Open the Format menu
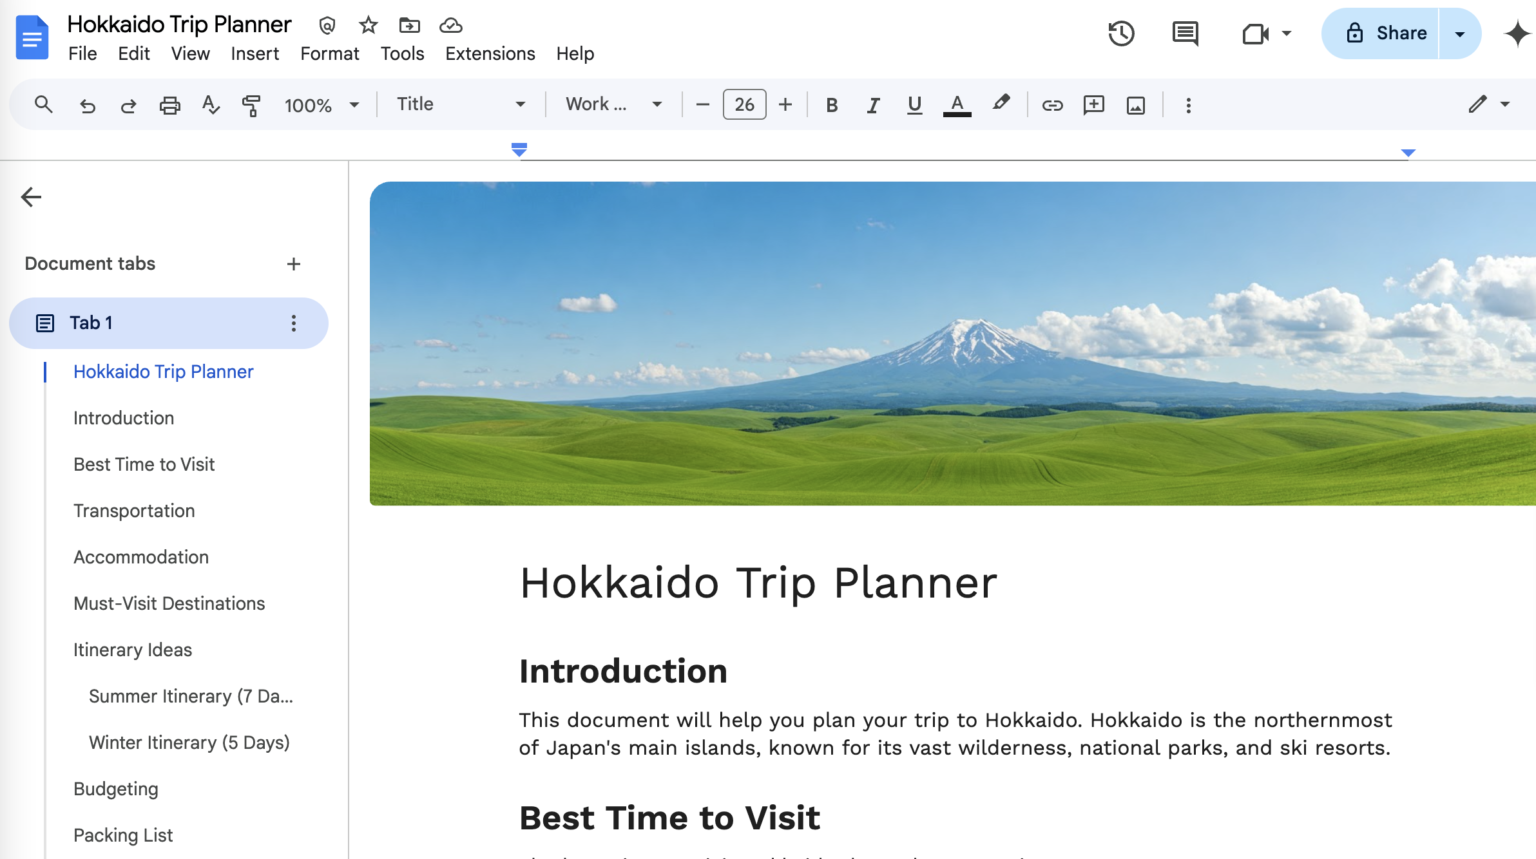1536x859 pixels. pyautogui.click(x=329, y=54)
